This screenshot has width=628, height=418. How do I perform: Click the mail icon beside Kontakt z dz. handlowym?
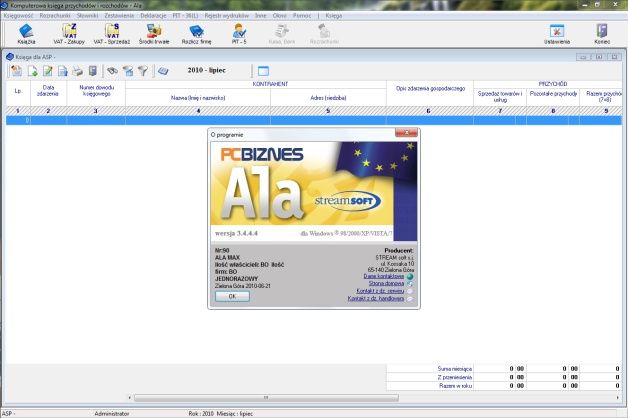pyautogui.click(x=410, y=299)
